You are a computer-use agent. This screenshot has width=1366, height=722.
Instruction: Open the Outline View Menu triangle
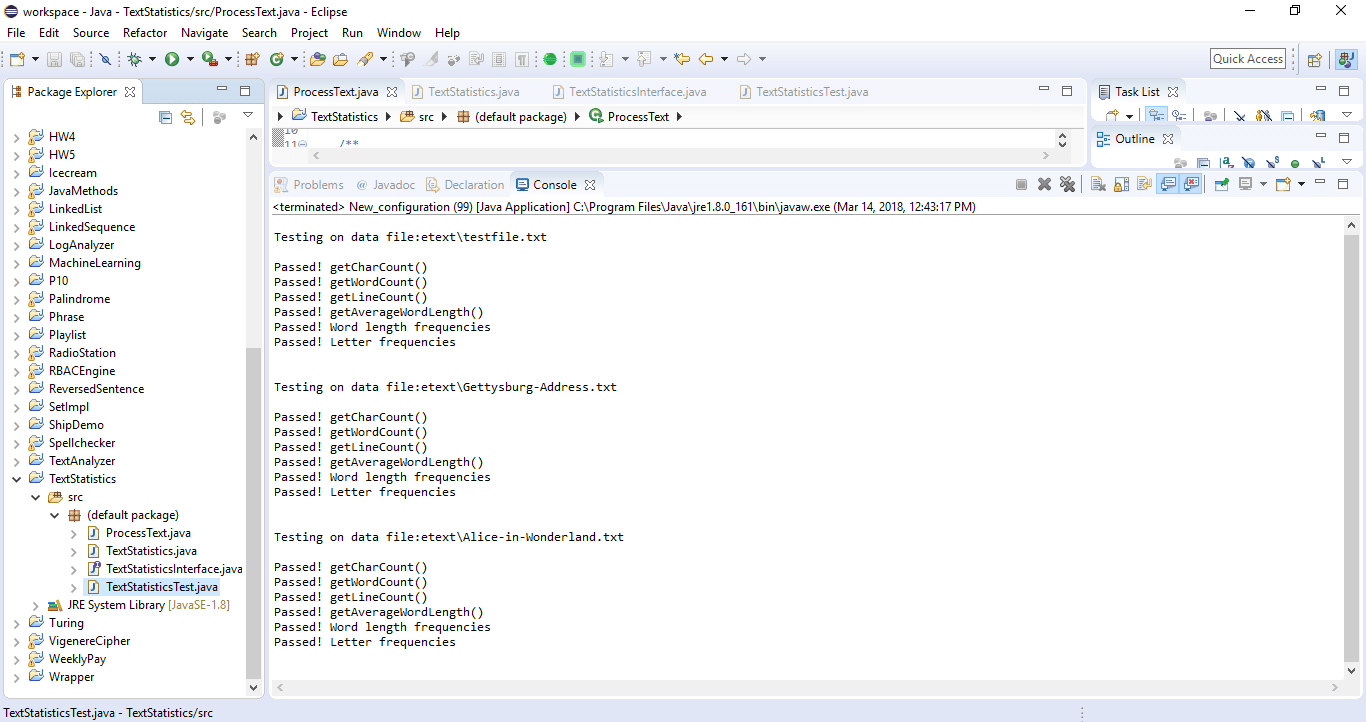(1346, 161)
